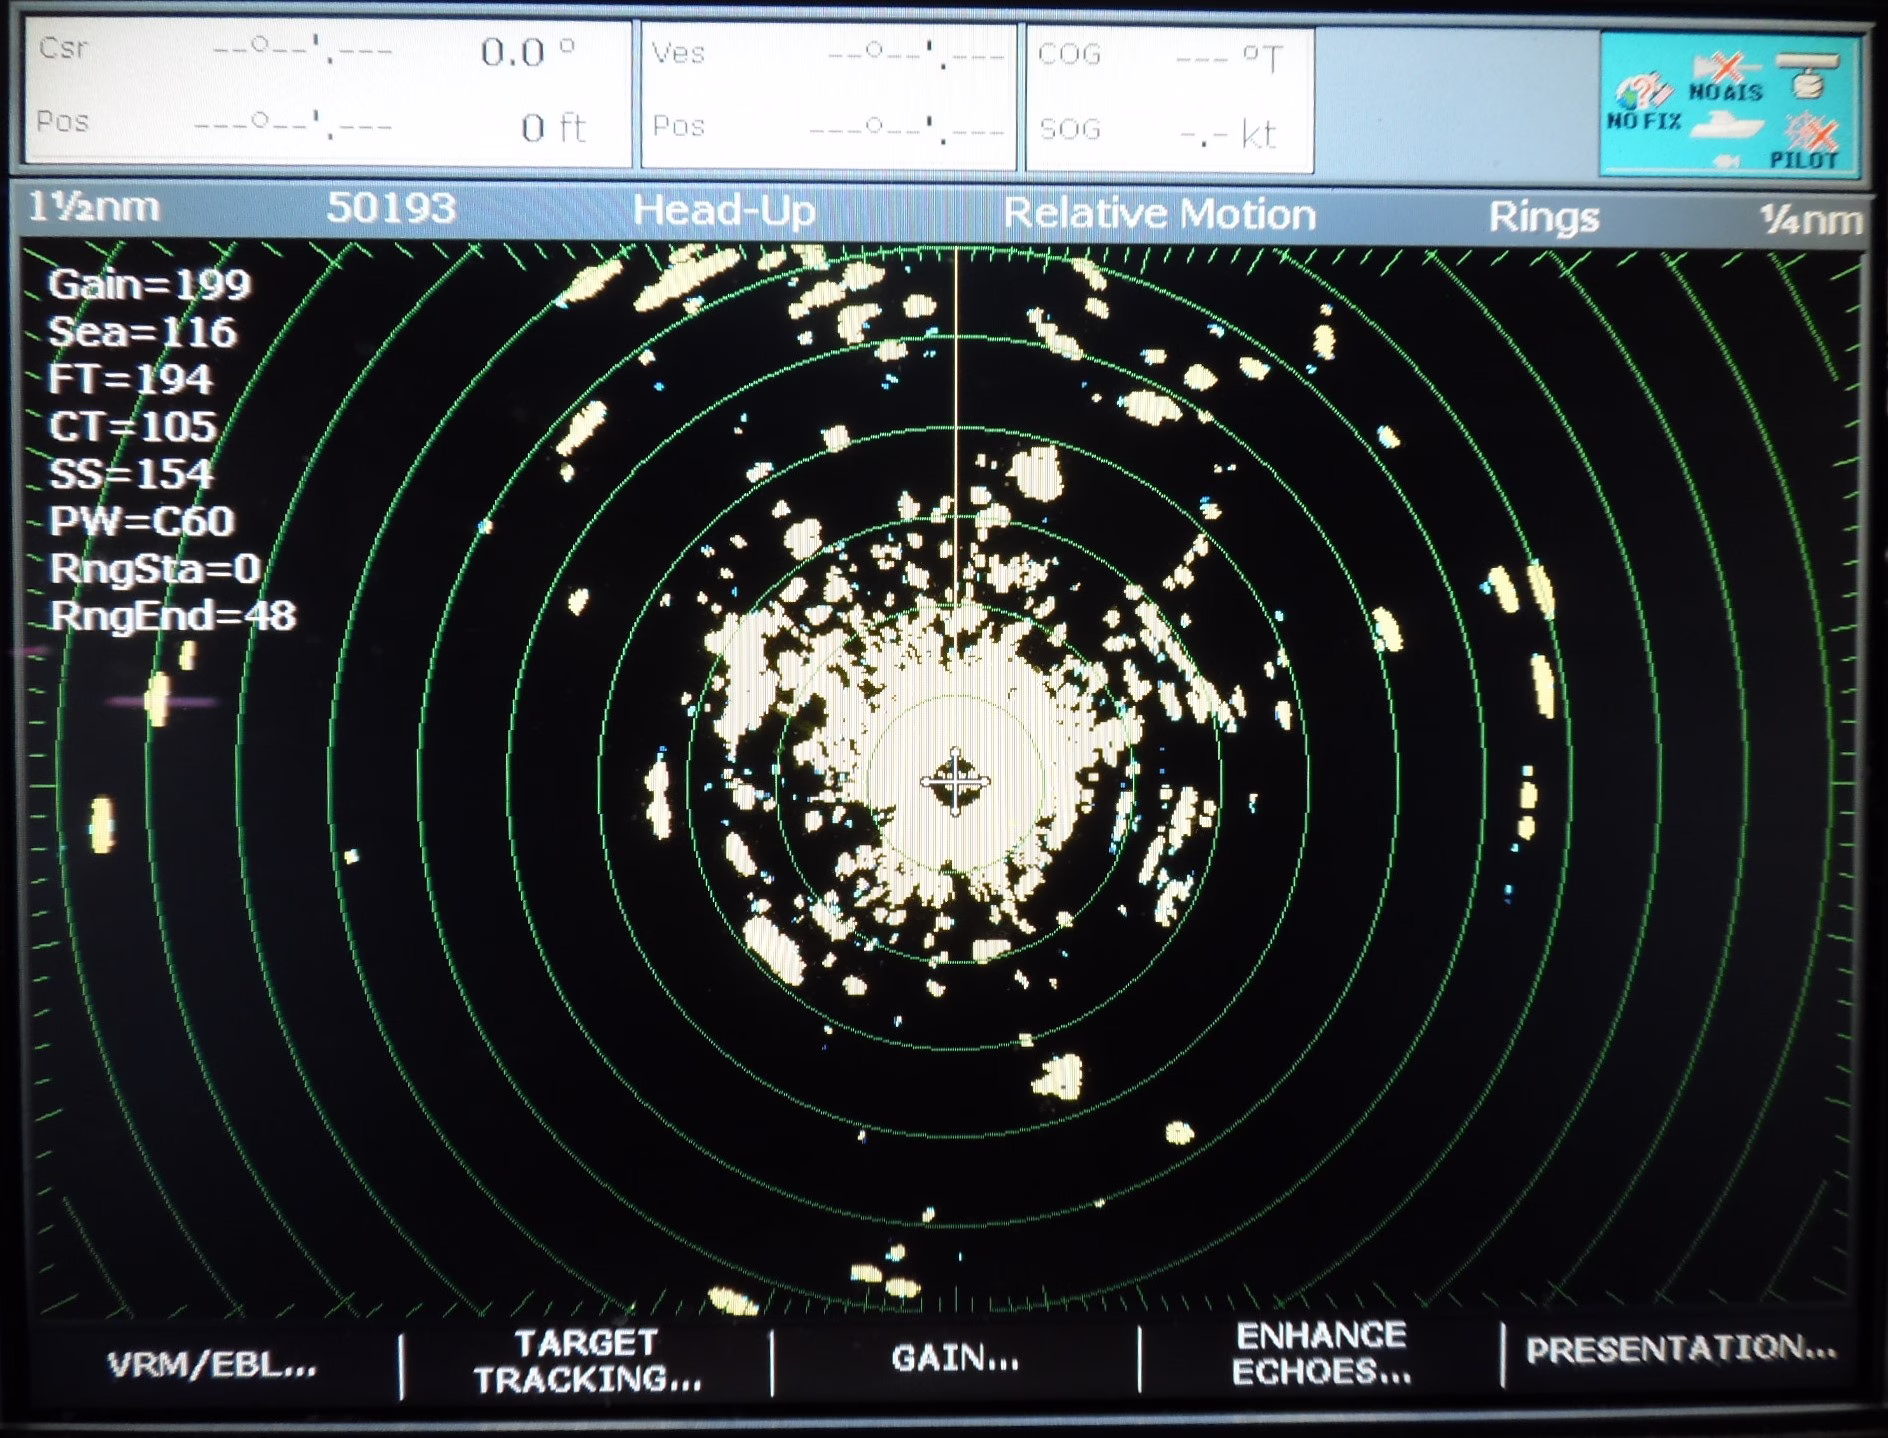Open the Target Tracking softkey menu
Screen dimensions: 1888x1438
(x=587, y=1361)
